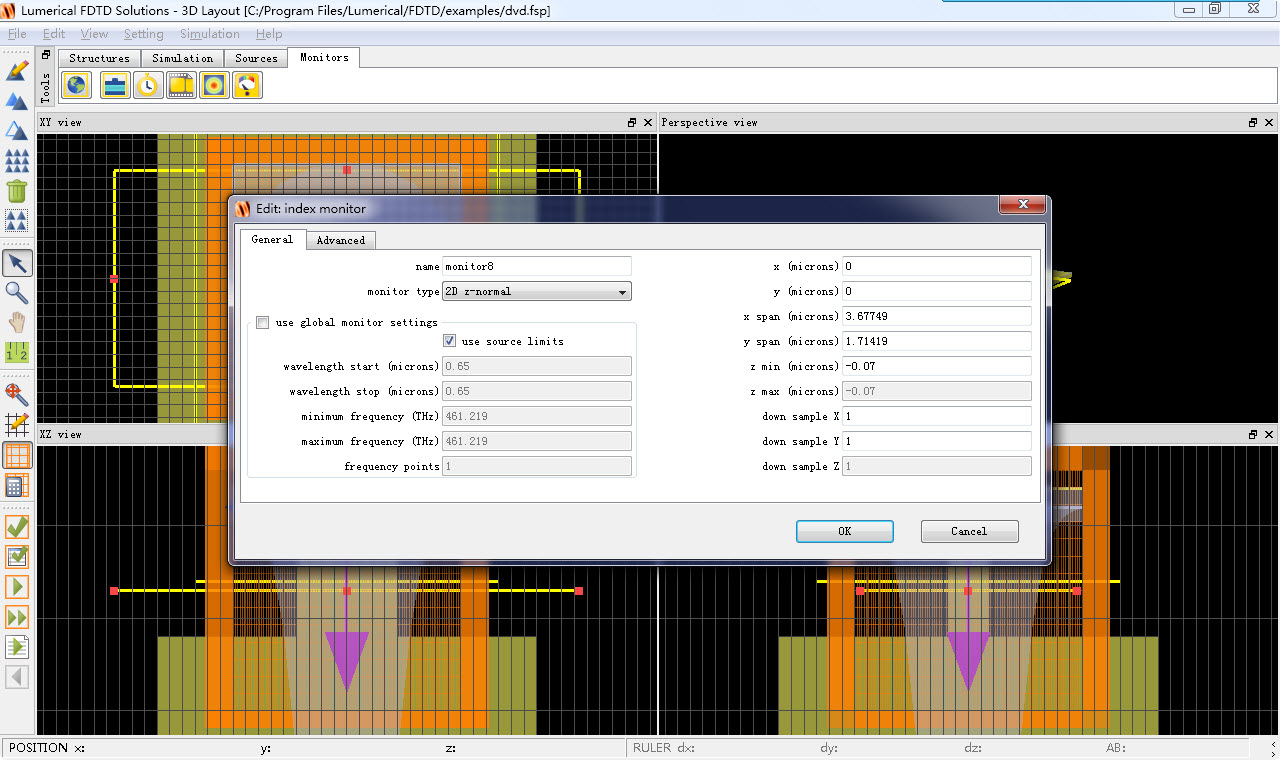This screenshot has width=1280, height=760.
Task: Undock the Tools toolbar panel
Action: 46,55
